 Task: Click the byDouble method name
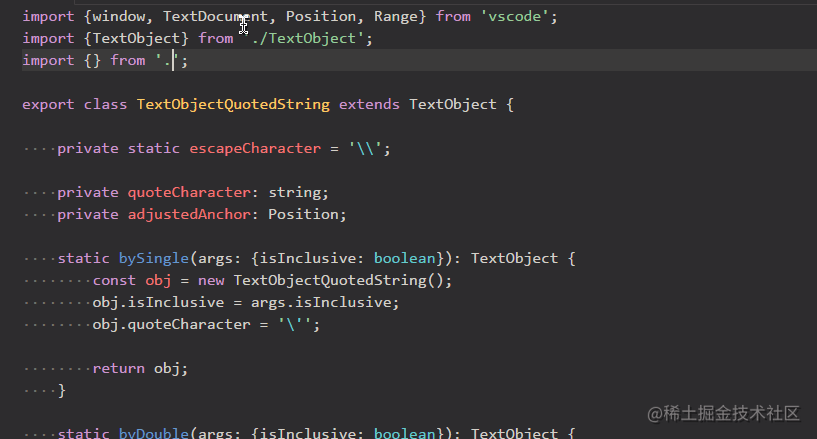click(145, 433)
